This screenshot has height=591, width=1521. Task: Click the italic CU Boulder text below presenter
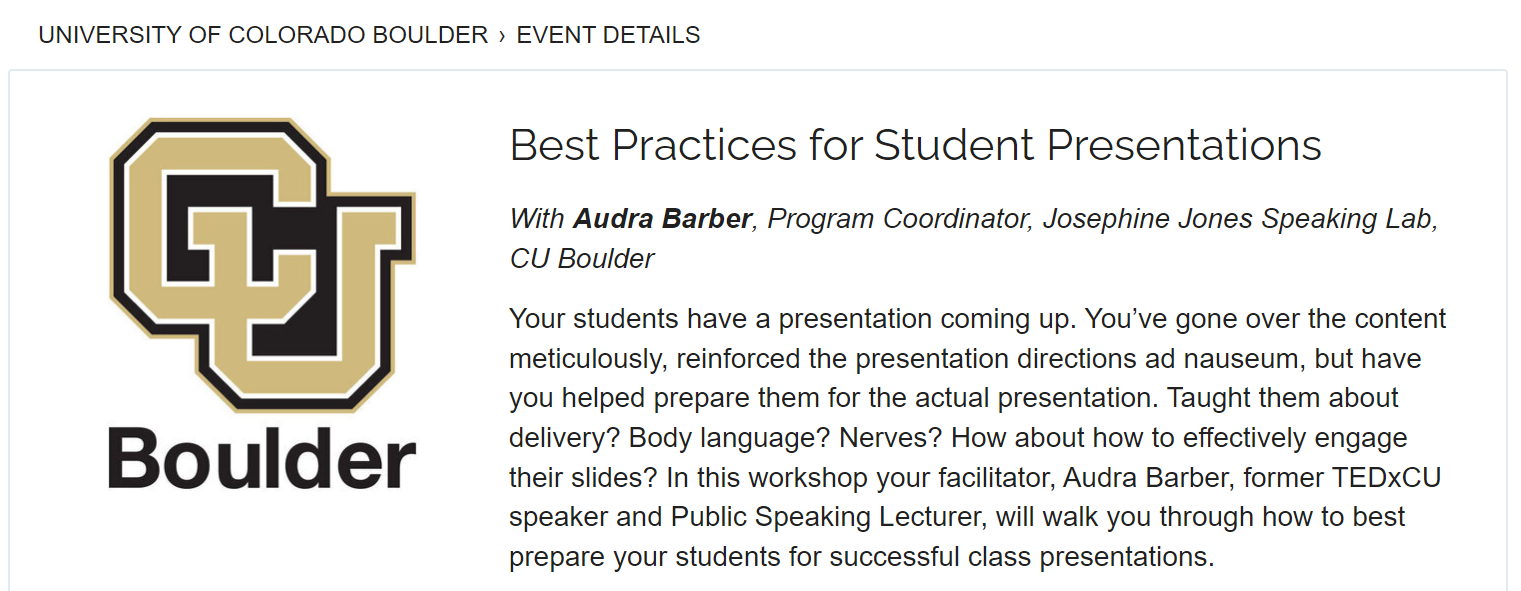582,259
